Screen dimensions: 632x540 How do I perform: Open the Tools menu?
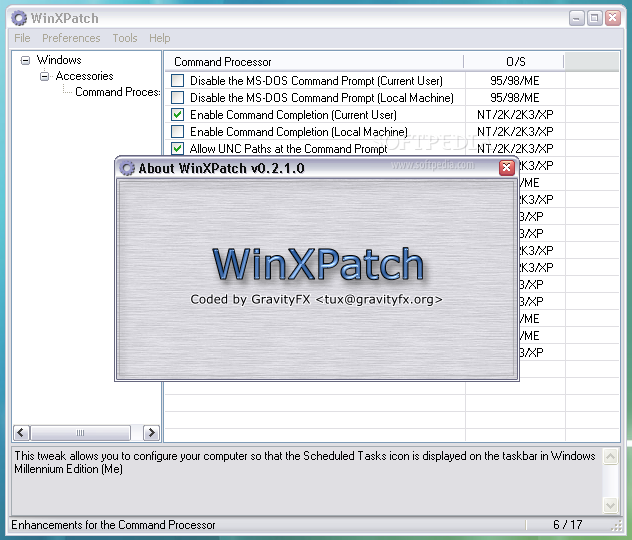(125, 38)
